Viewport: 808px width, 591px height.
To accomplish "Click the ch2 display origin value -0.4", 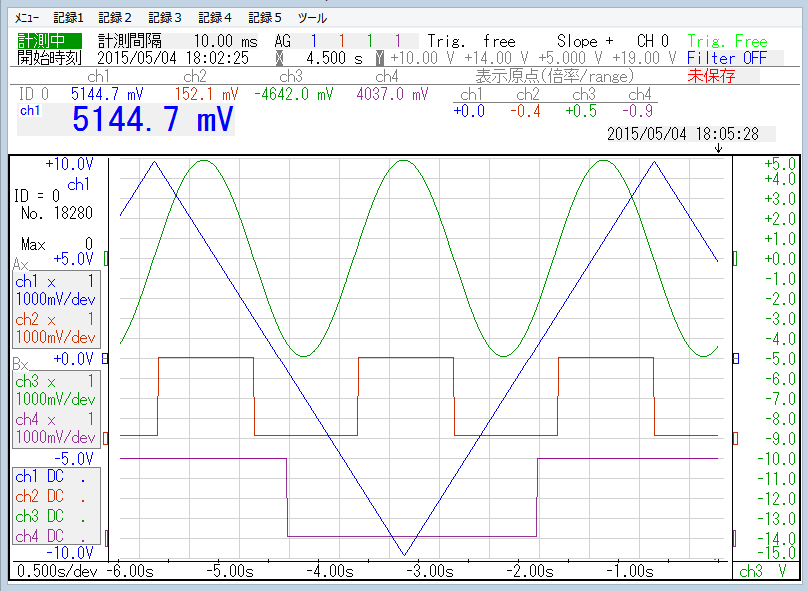I will point(526,111).
